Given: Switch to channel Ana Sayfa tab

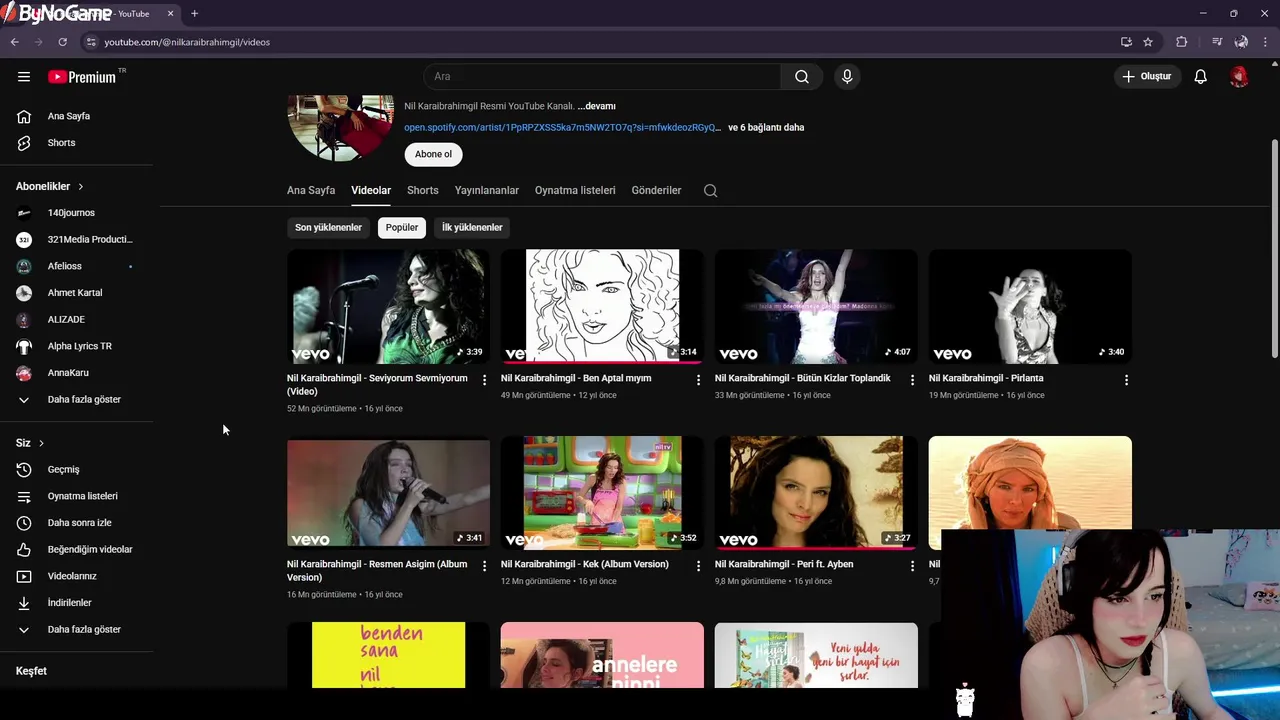Looking at the screenshot, I should coord(311,190).
